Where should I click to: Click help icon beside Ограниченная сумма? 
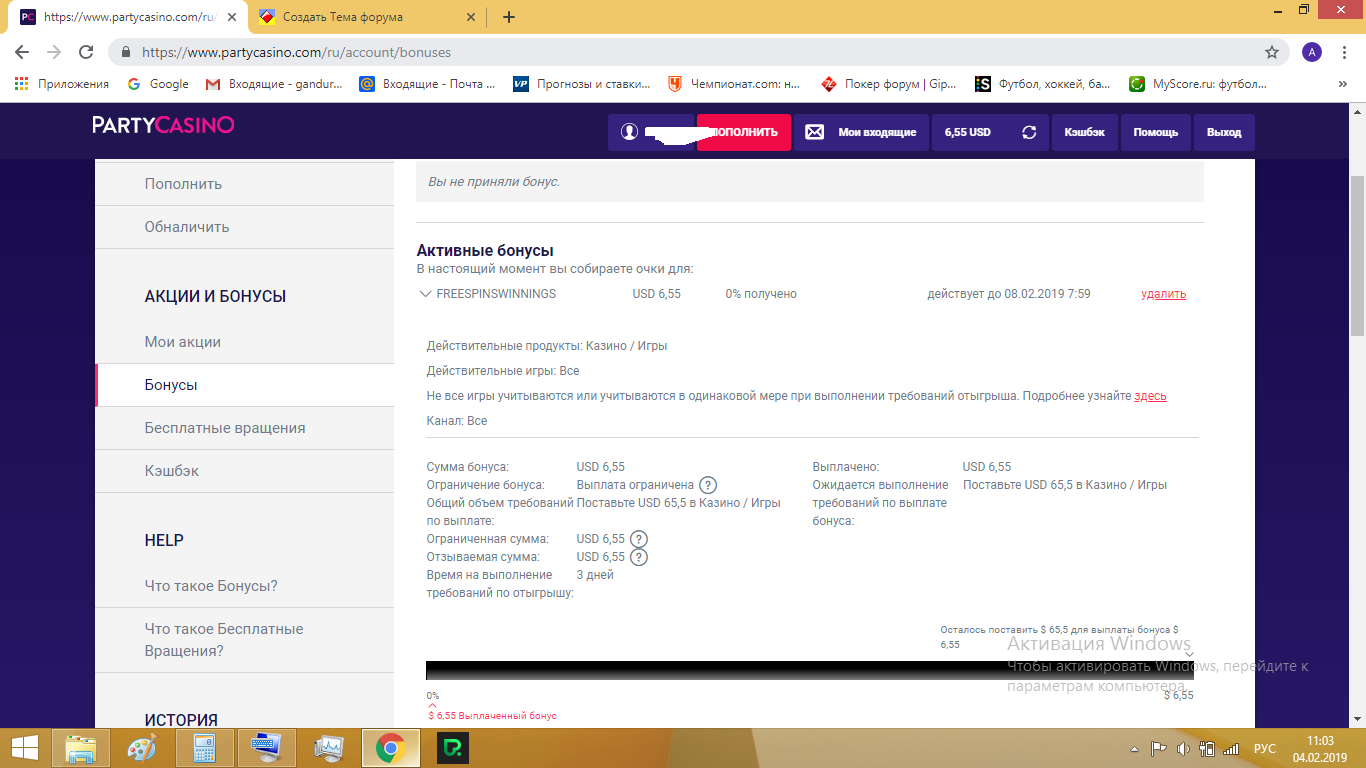(x=639, y=539)
